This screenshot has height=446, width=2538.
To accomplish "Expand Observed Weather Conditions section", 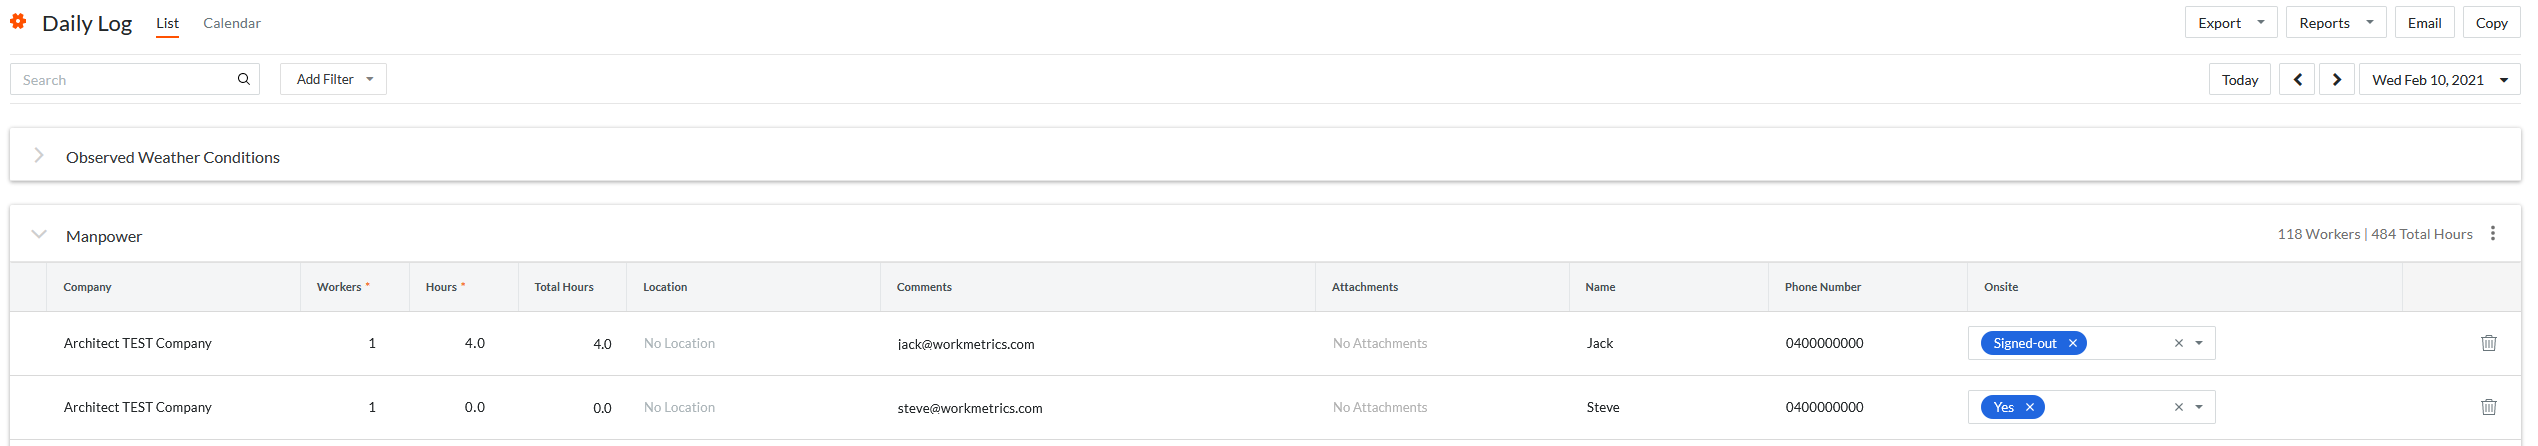I will [39, 156].
